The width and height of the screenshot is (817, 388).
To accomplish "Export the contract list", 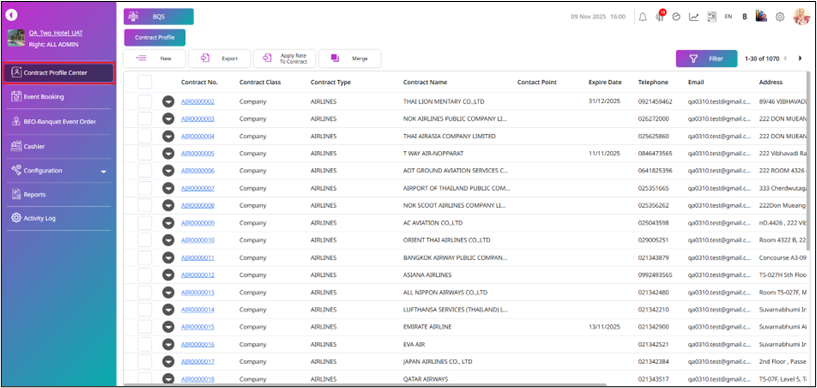I will pos(219,58).
